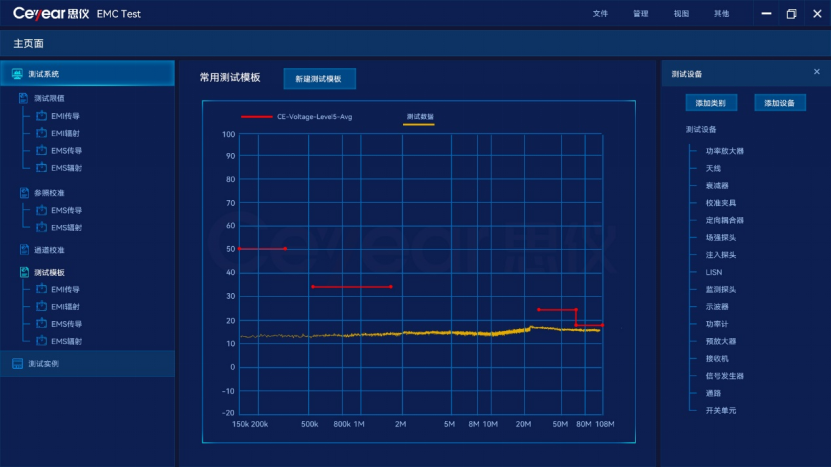Select 功率放大器 in the device tree

tap(724, 151)
